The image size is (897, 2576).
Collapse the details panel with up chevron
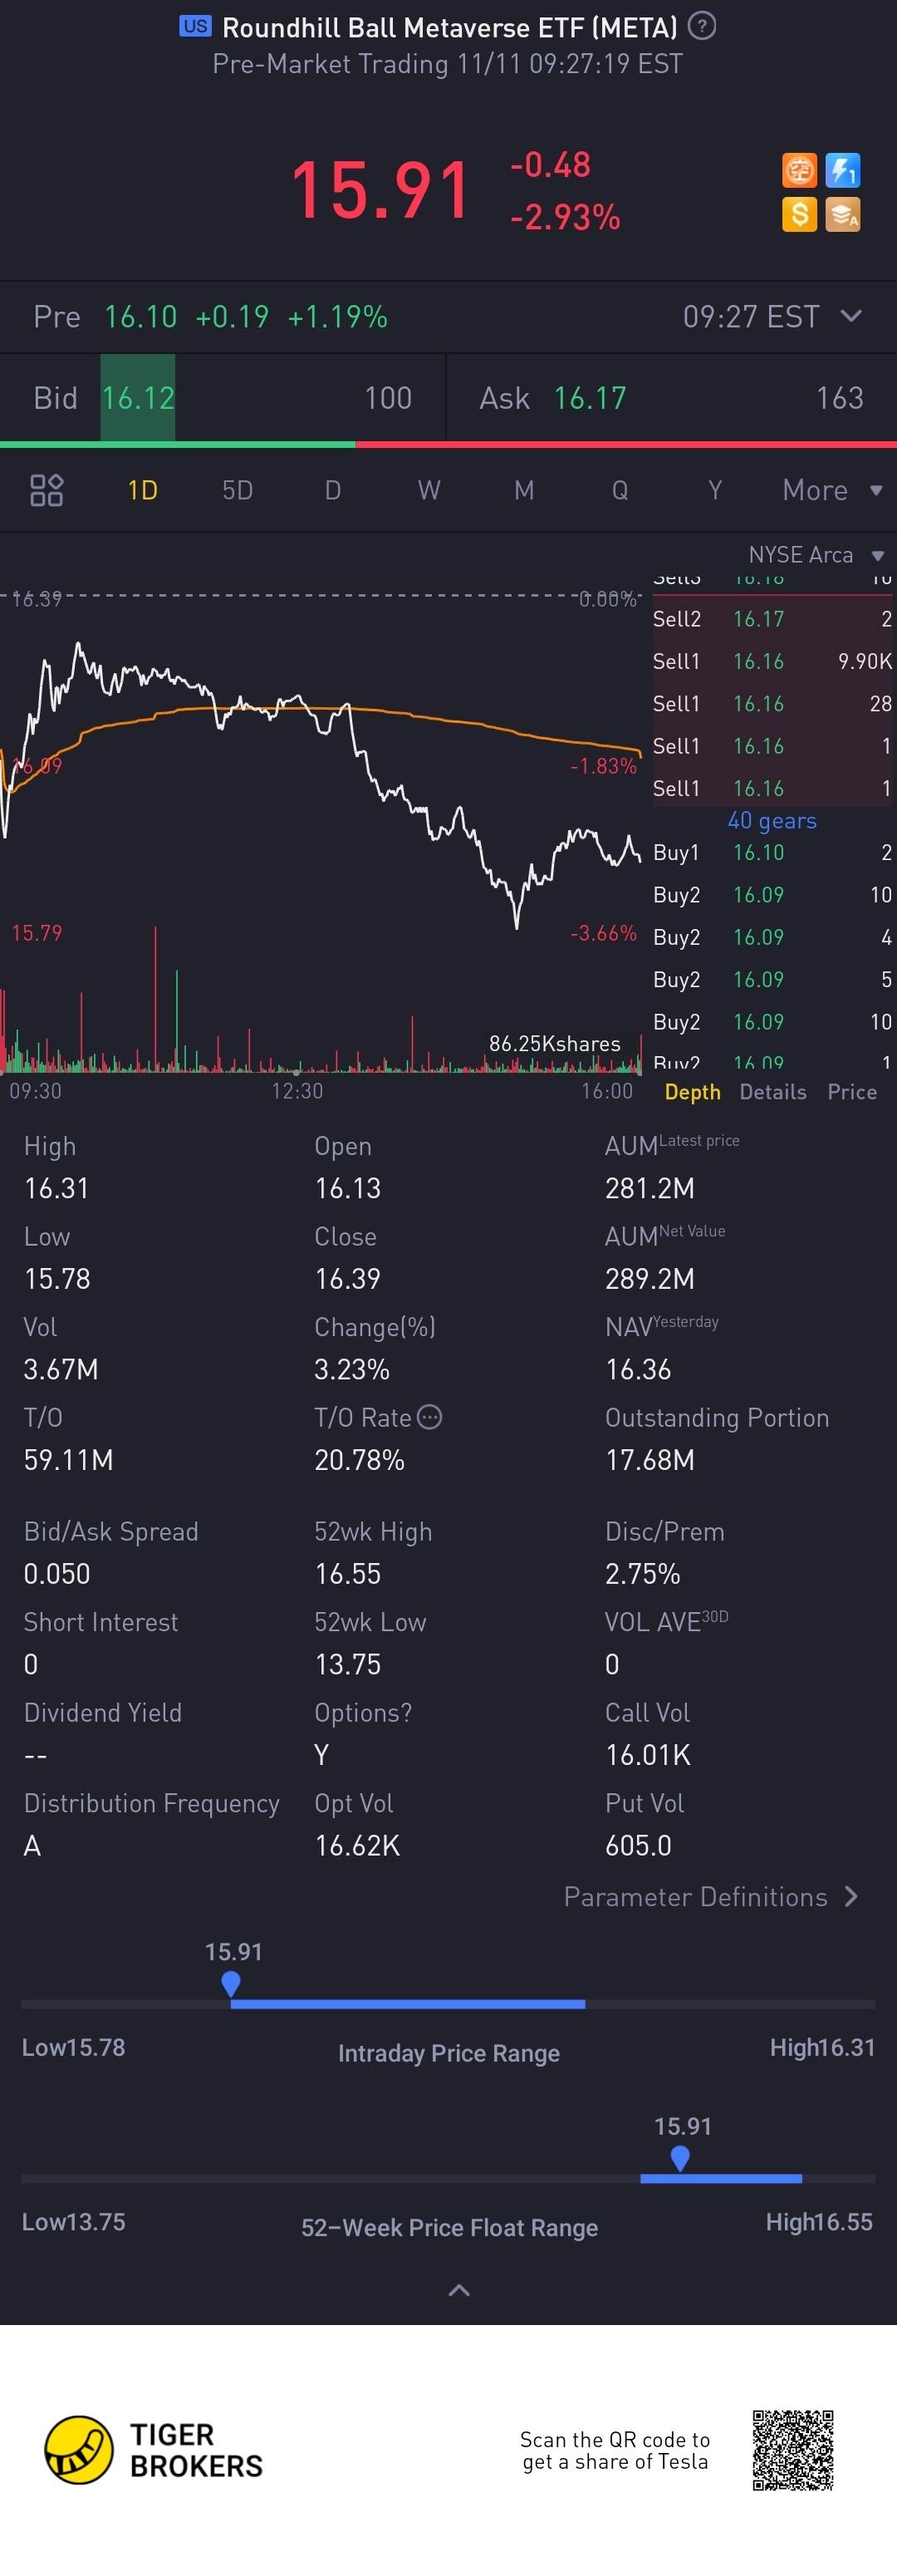[459, 2290]
